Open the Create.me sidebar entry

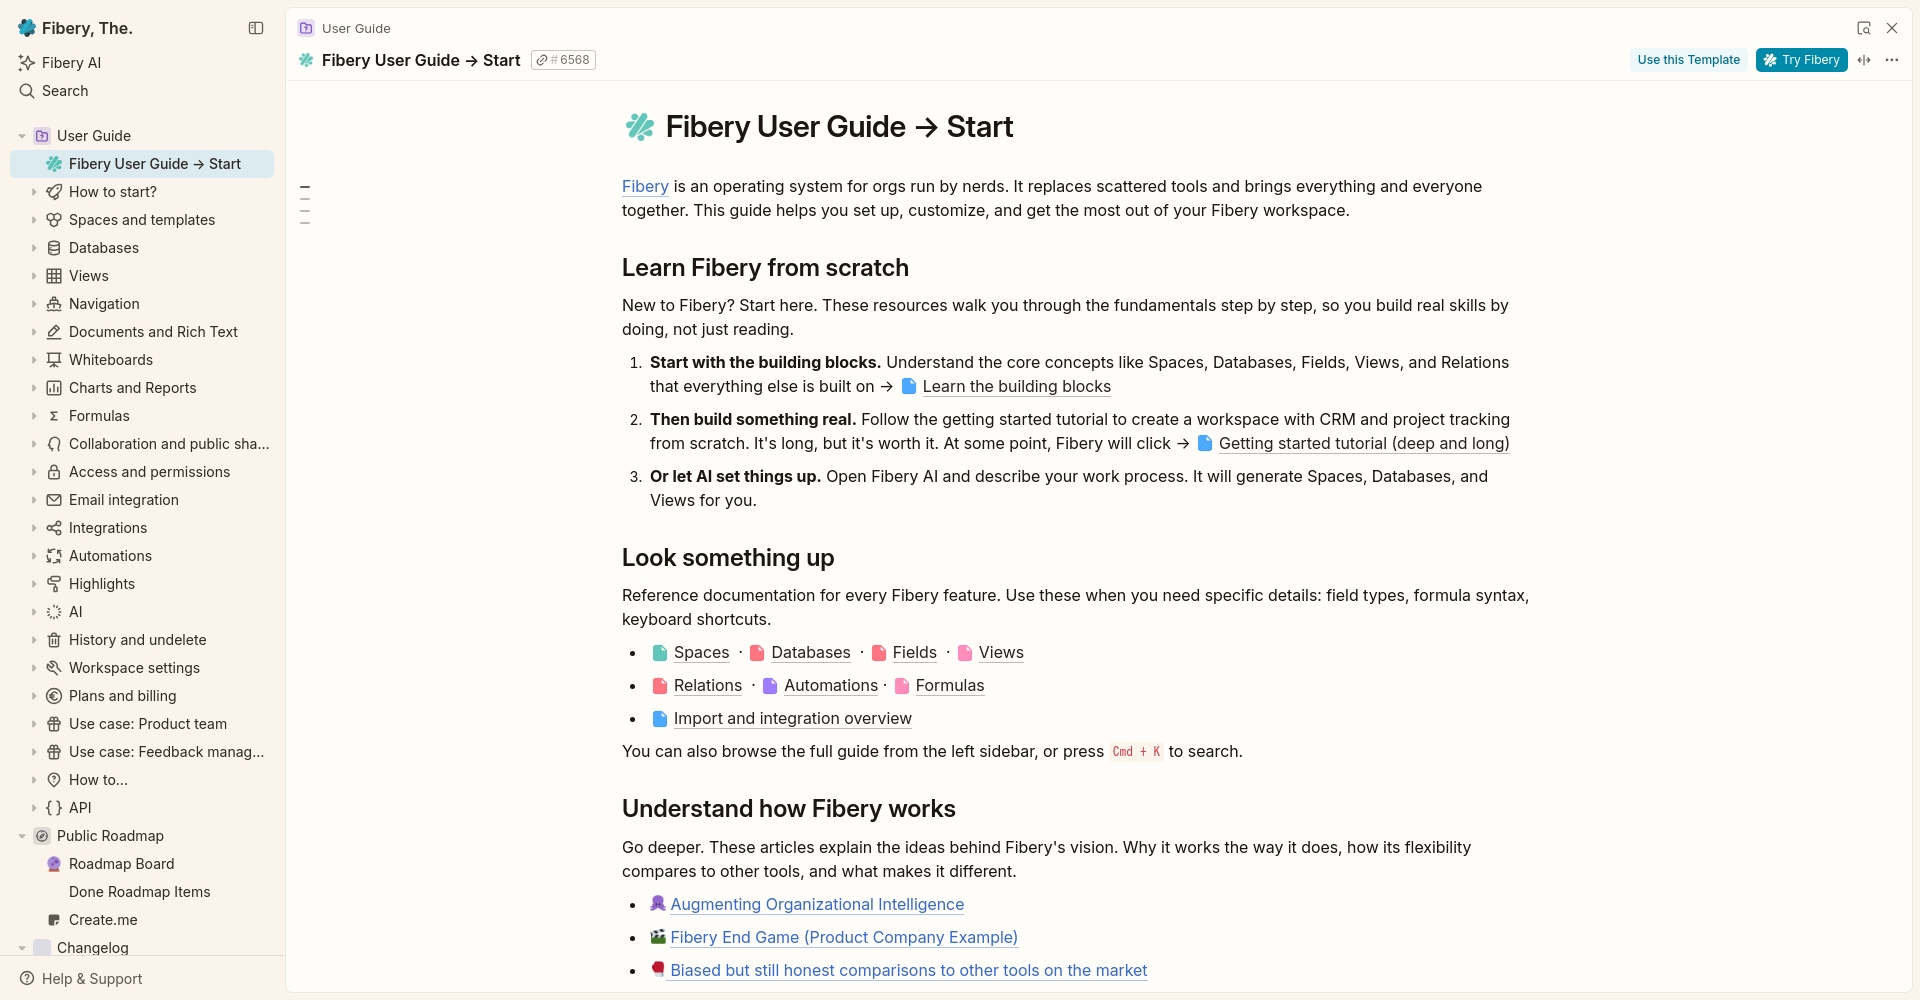103,920
